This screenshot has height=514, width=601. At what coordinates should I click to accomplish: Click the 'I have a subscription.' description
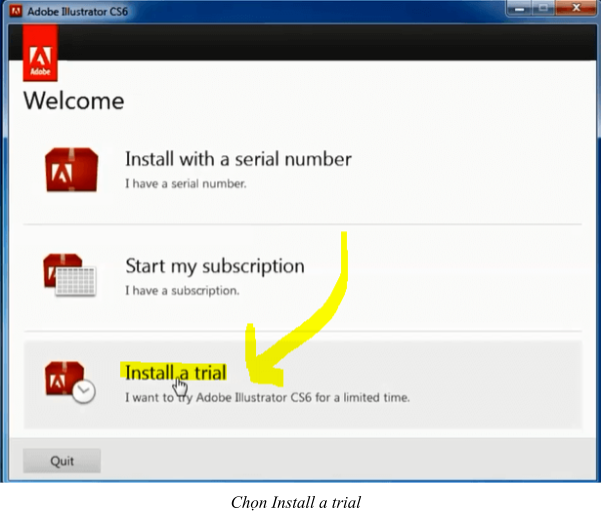tap(182, 291)
